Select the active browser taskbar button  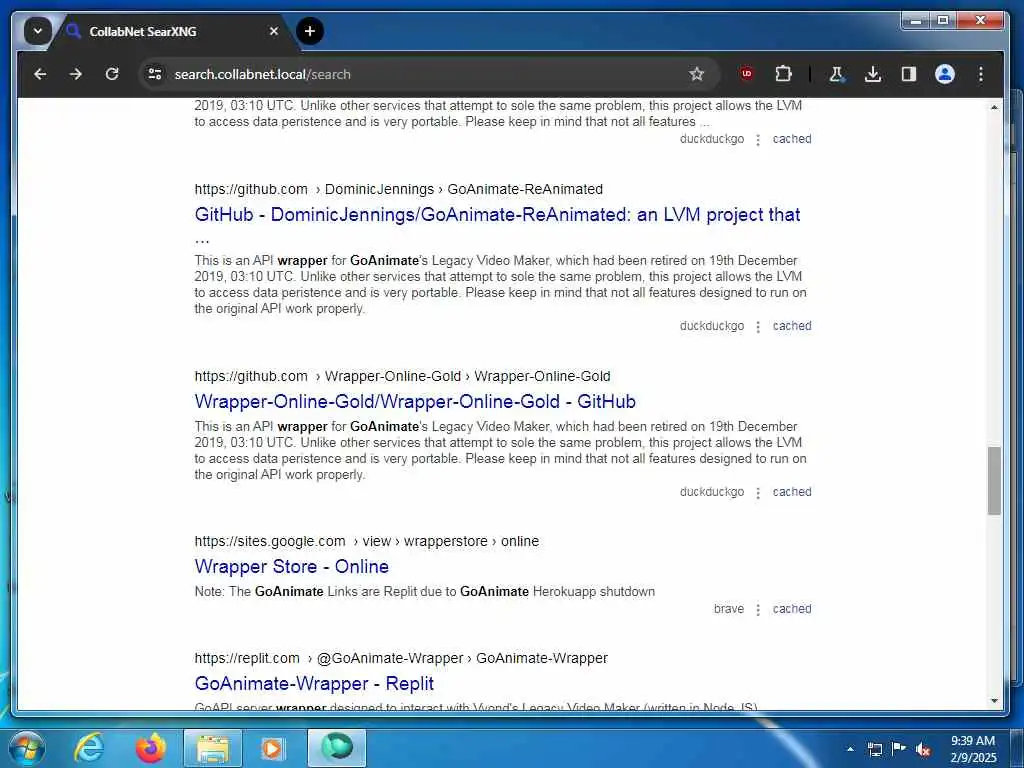(337, 748)
